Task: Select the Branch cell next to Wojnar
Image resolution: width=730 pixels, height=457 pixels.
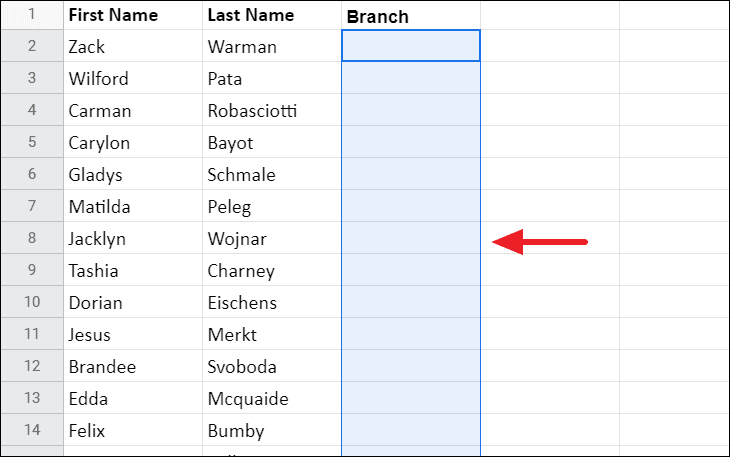Action: click(411, 238)
